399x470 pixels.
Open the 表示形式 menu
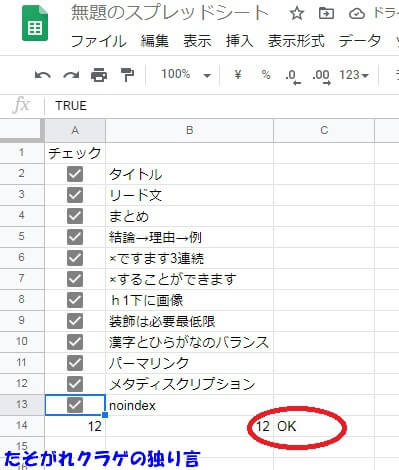point(296,41)
